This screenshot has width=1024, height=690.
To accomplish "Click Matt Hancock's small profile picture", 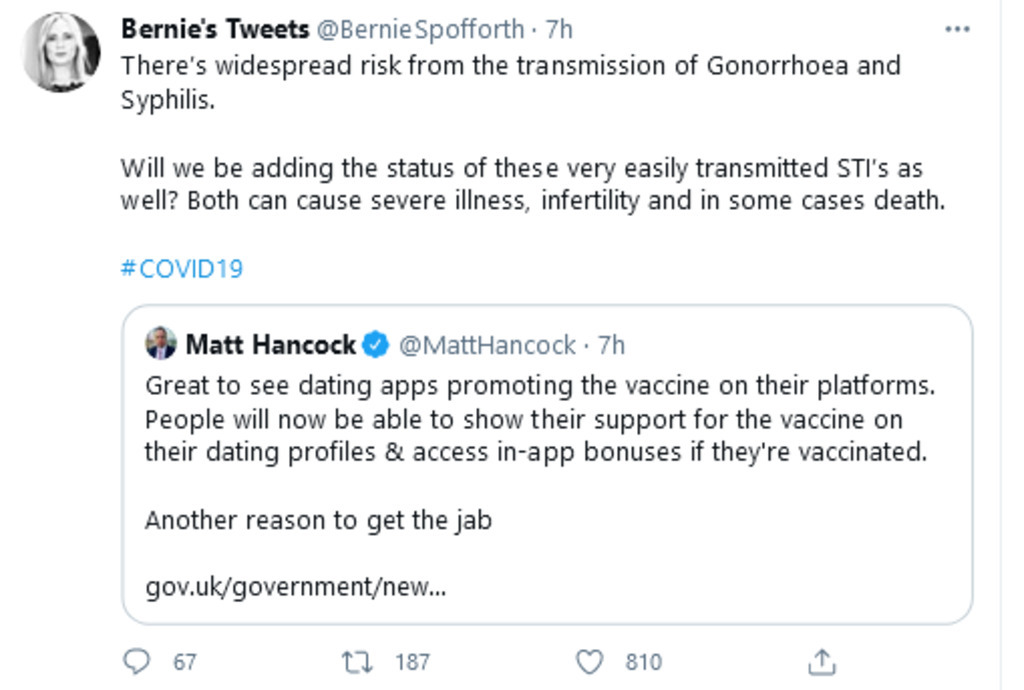I will click(161, 344).
